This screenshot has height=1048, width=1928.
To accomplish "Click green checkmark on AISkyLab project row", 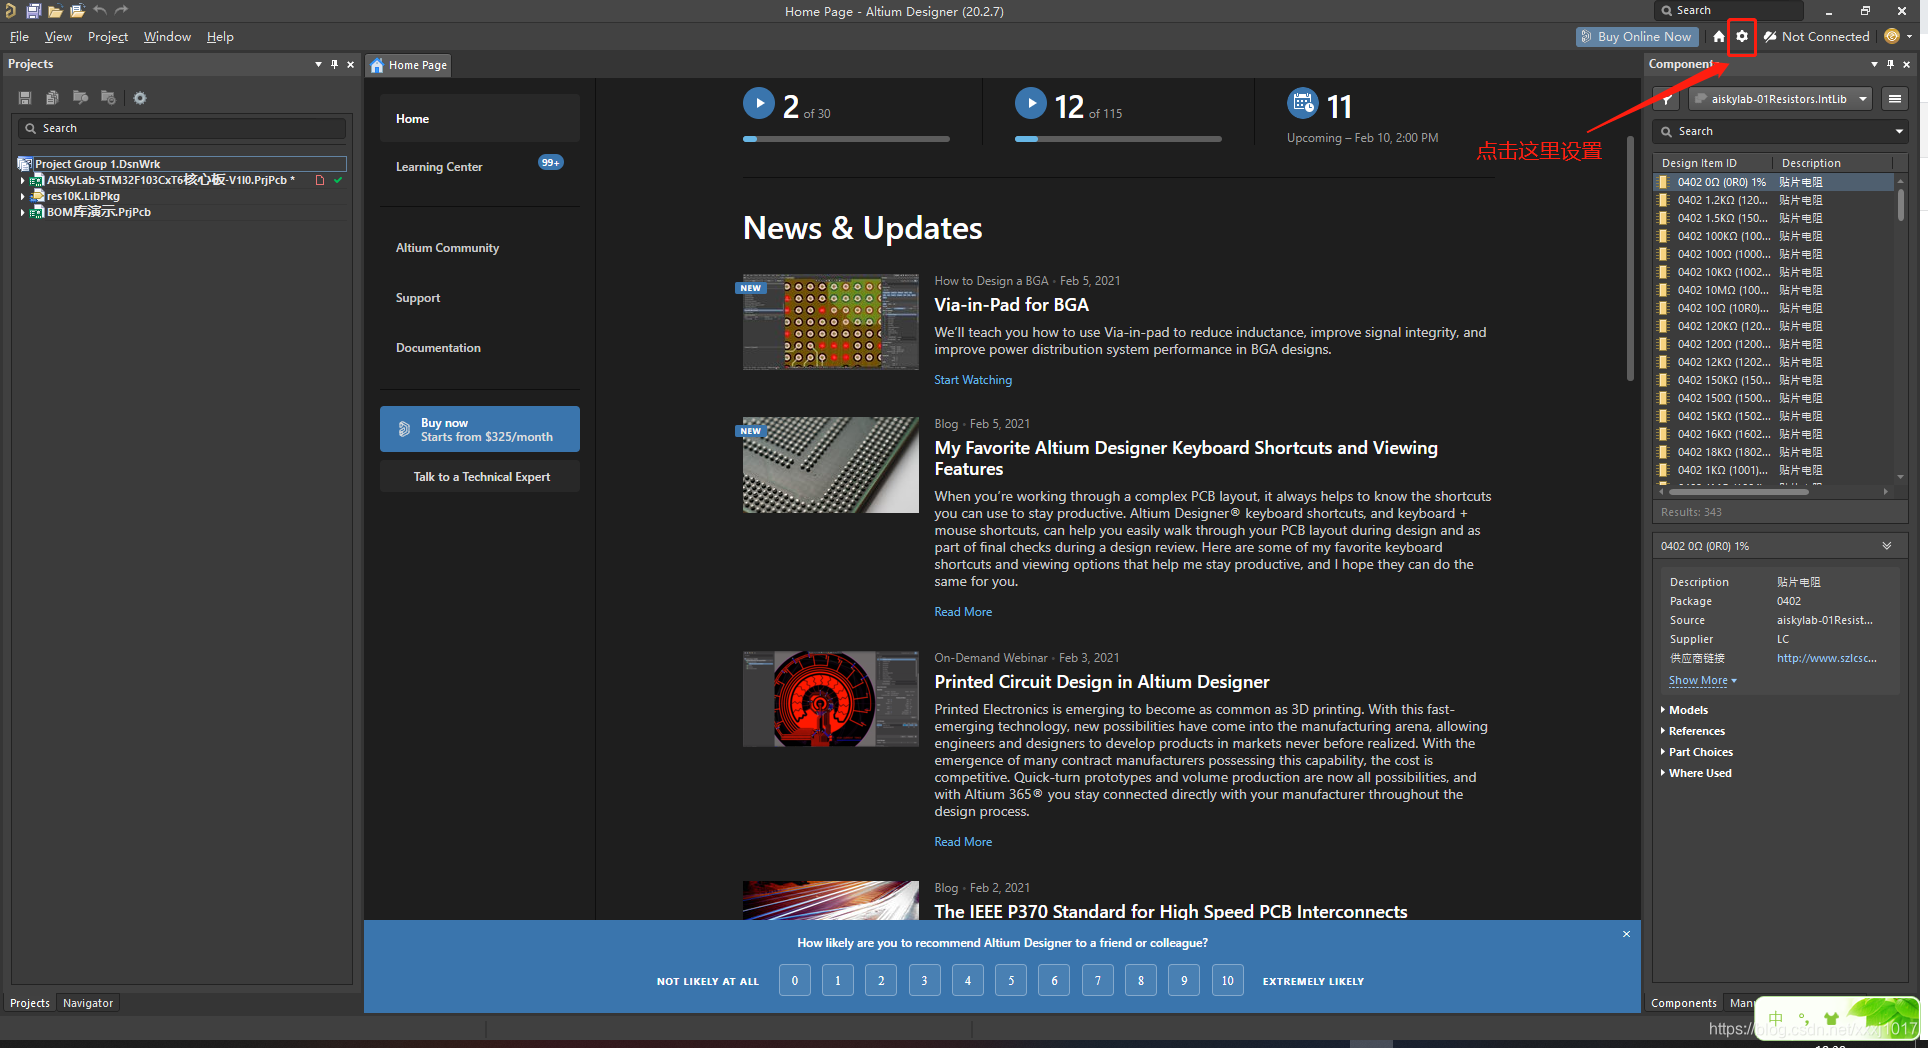I will click(x=338, y=180).
